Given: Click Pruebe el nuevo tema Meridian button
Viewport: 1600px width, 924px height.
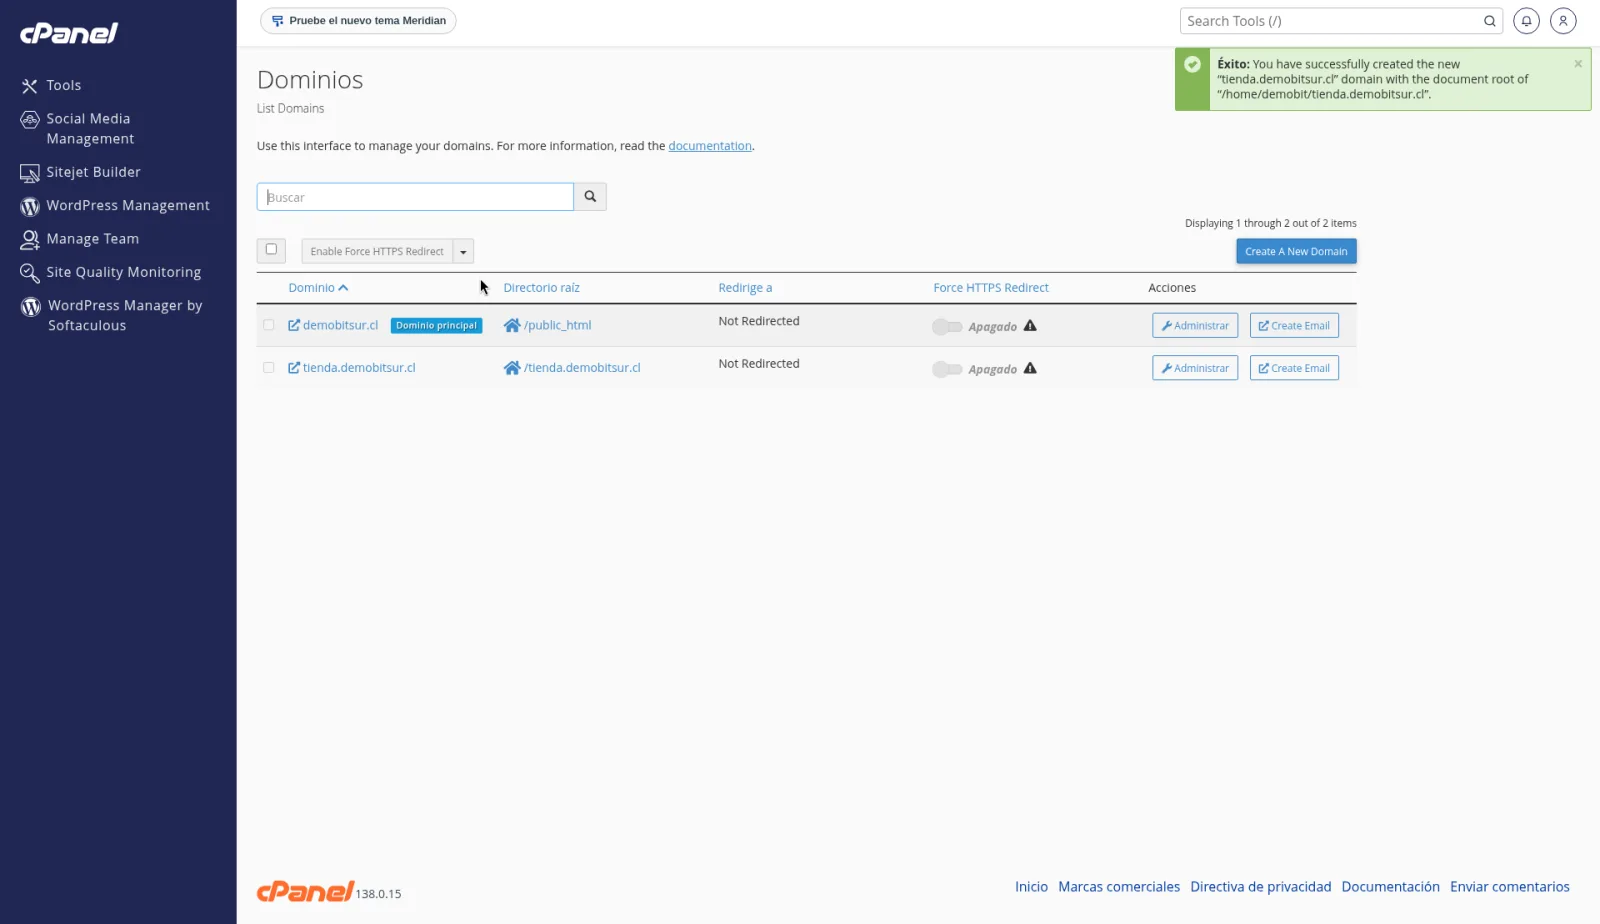Looking at the screenshot, I should (358, 21).
